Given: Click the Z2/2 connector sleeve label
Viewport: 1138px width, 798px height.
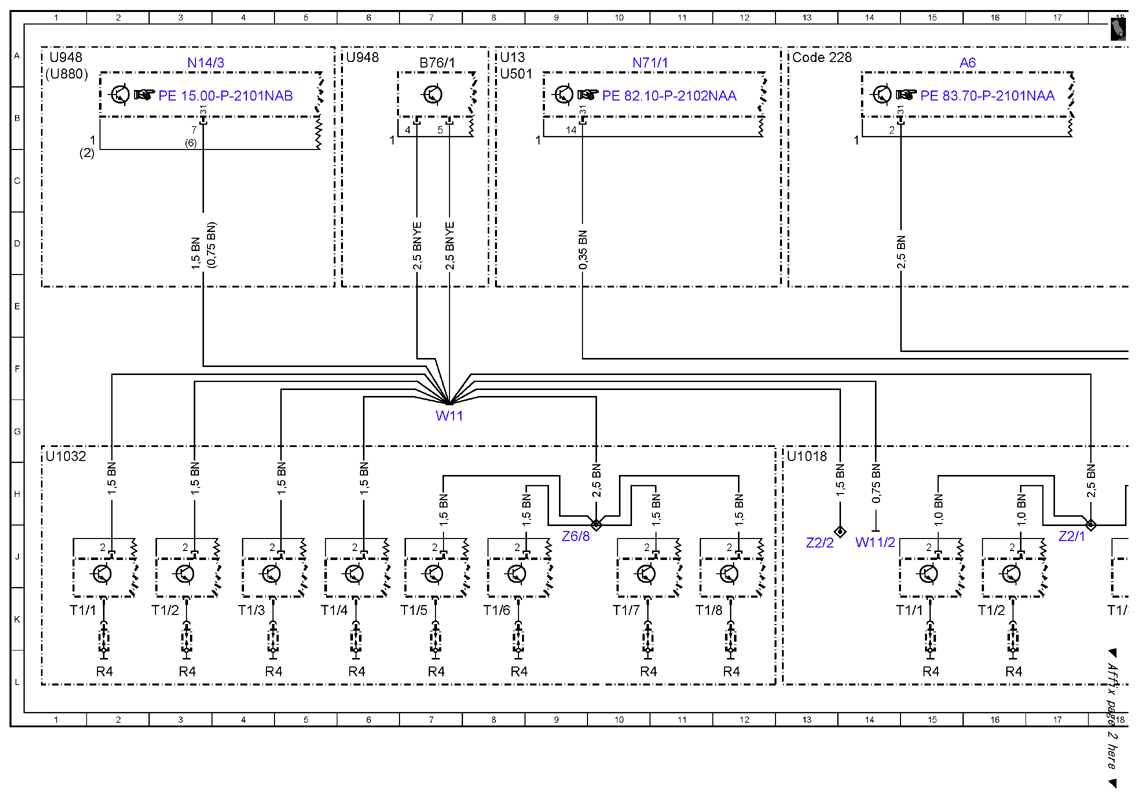Looking at the screenshot, I should [x=820, y=543].
